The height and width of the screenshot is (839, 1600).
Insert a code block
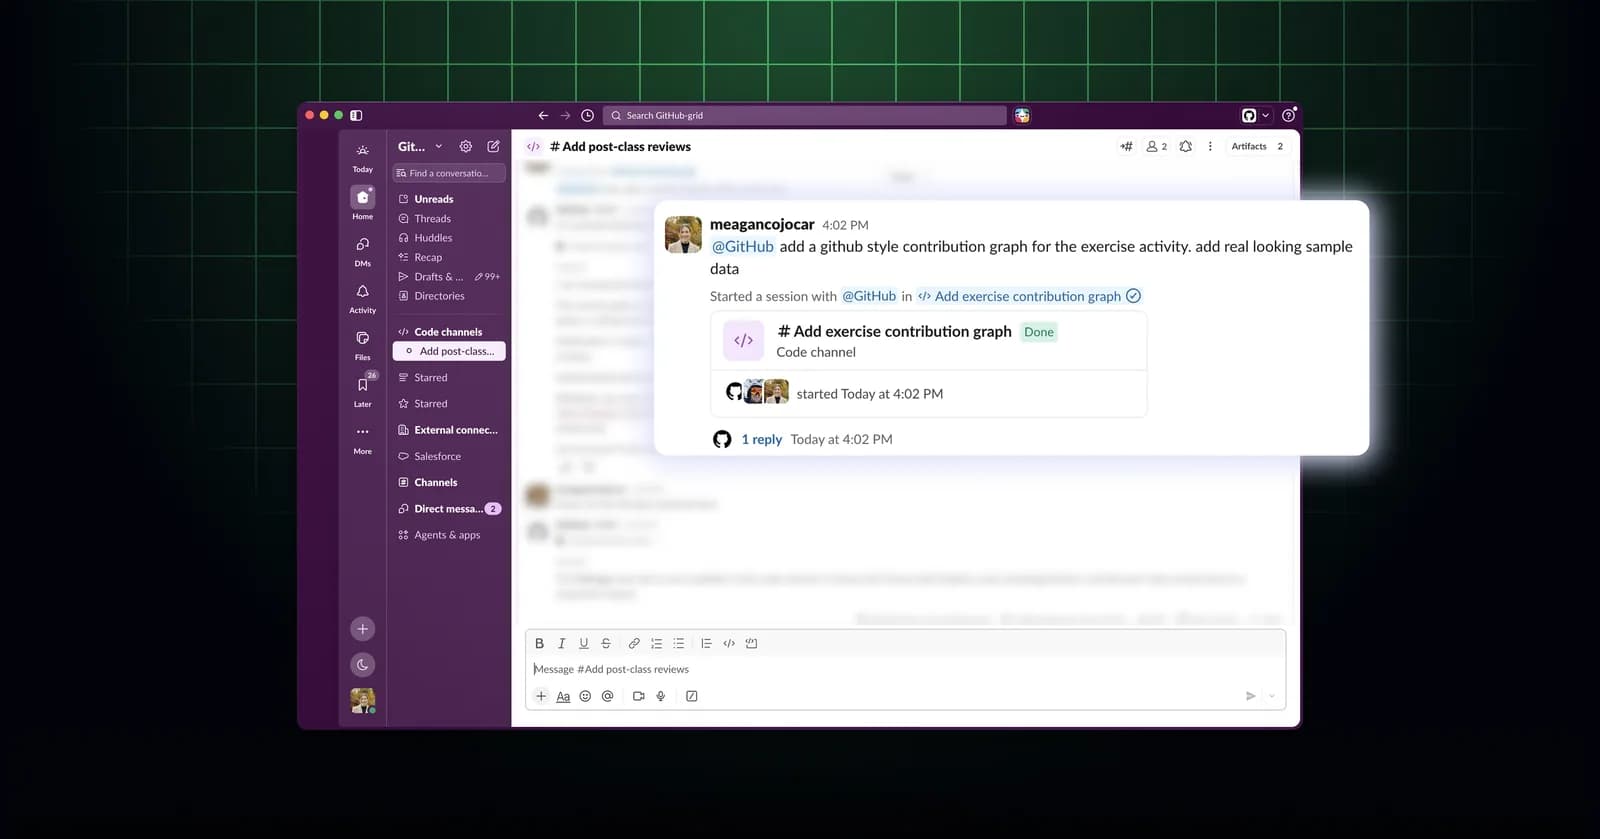click(752, 643)
